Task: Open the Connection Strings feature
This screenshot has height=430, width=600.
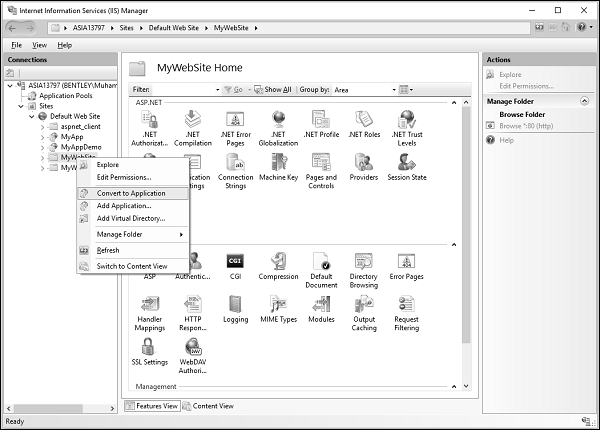Action: coord(235,171)
